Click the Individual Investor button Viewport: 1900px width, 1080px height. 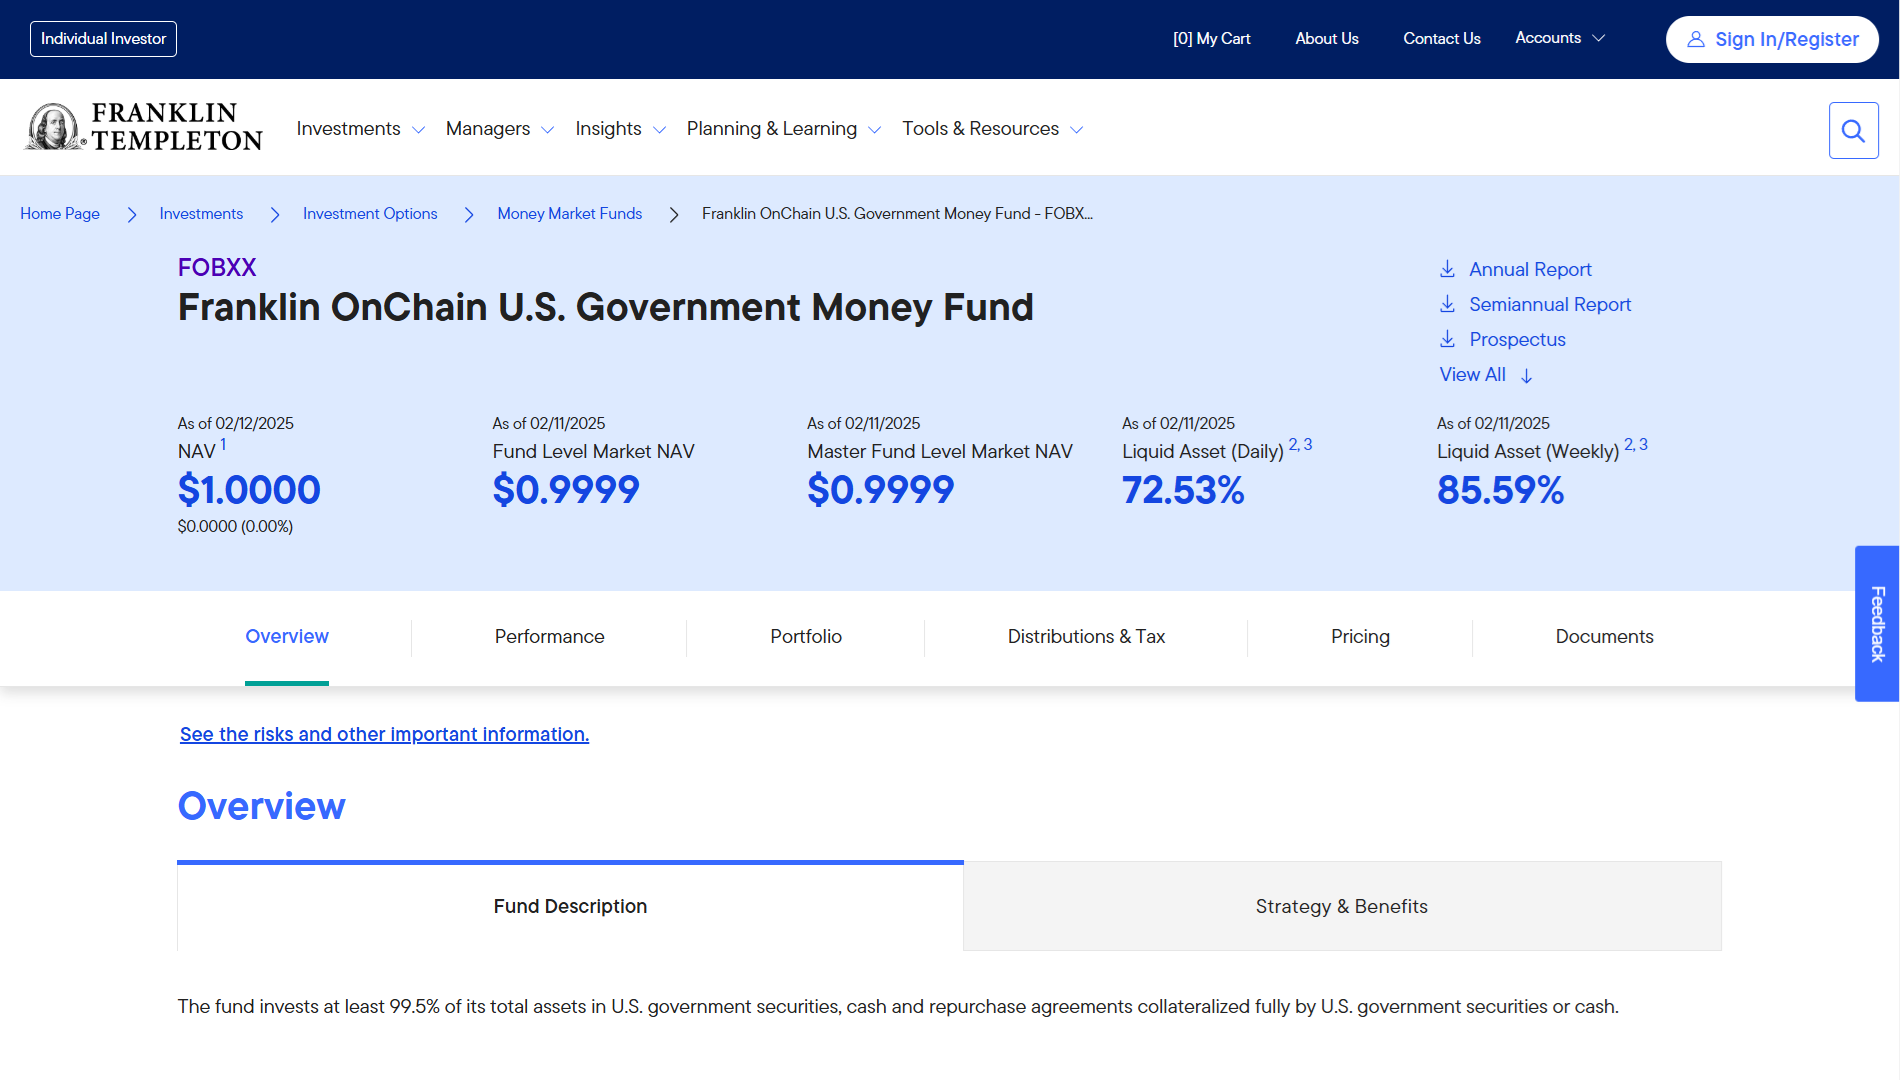103,39
